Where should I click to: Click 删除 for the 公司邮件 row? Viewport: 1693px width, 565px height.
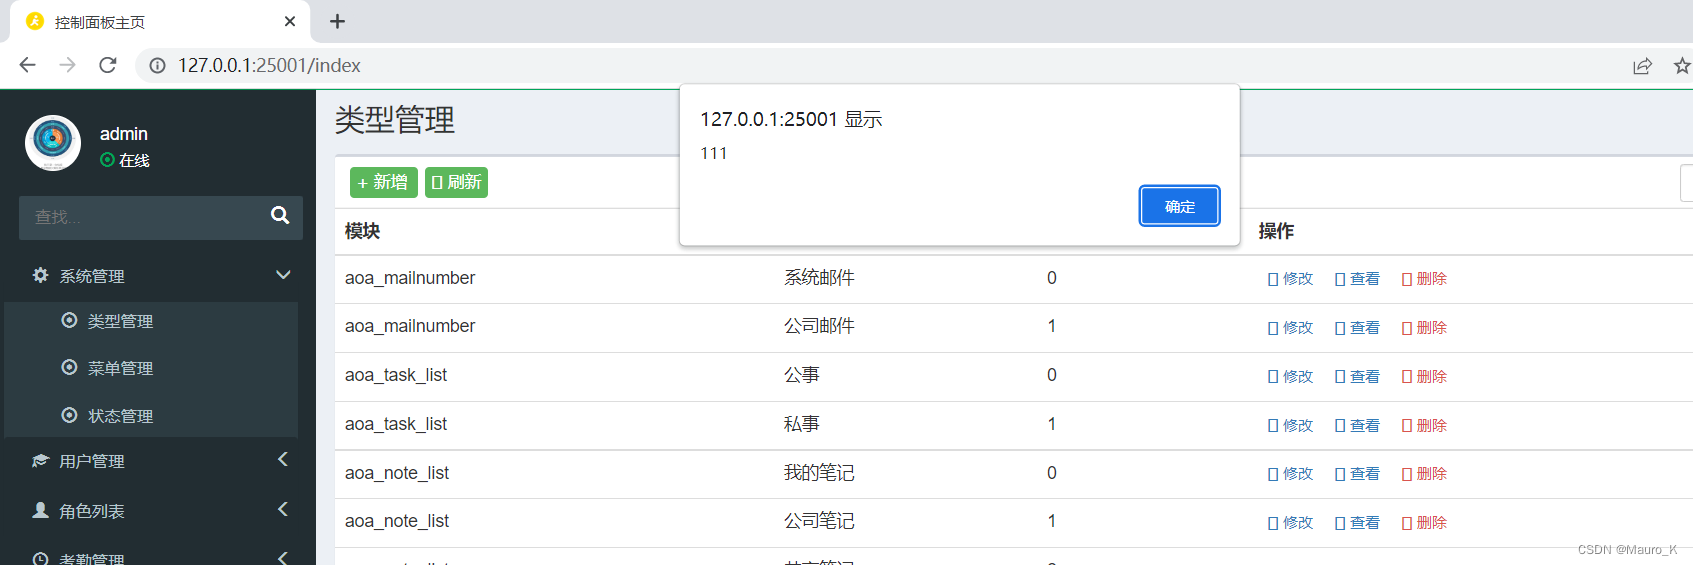1424,328
